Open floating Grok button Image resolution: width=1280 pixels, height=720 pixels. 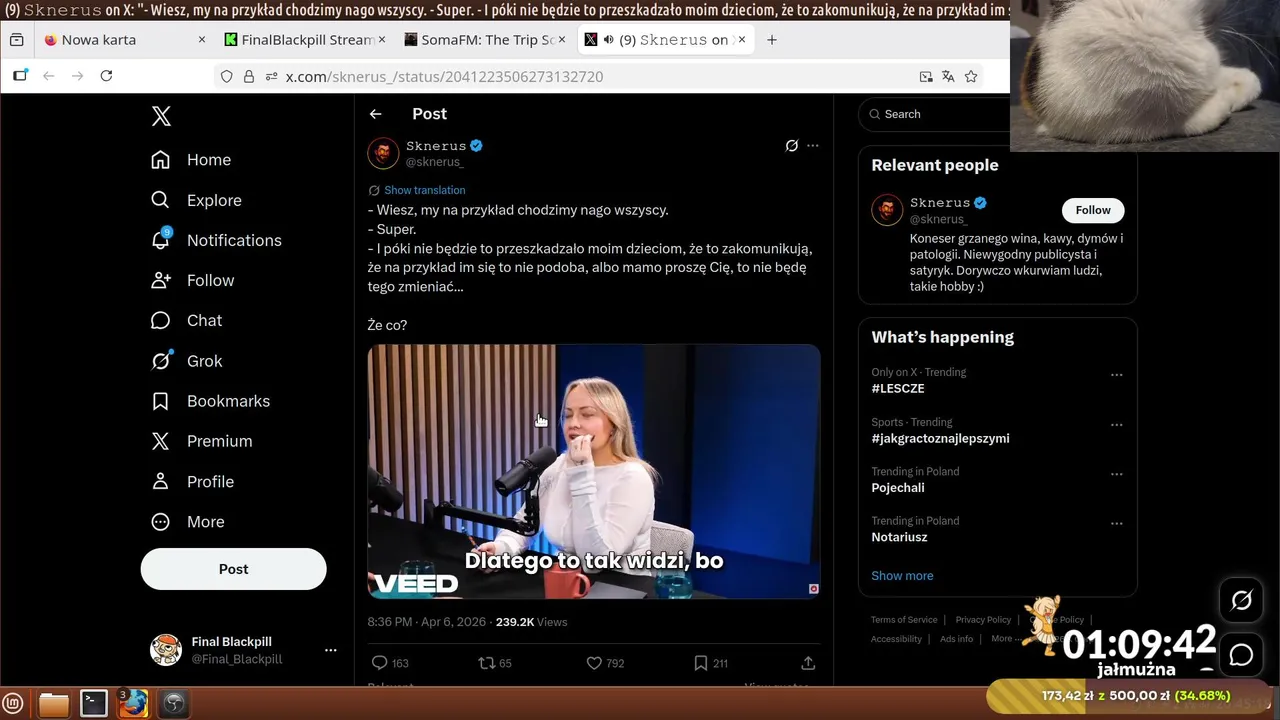coord(1241,600)
